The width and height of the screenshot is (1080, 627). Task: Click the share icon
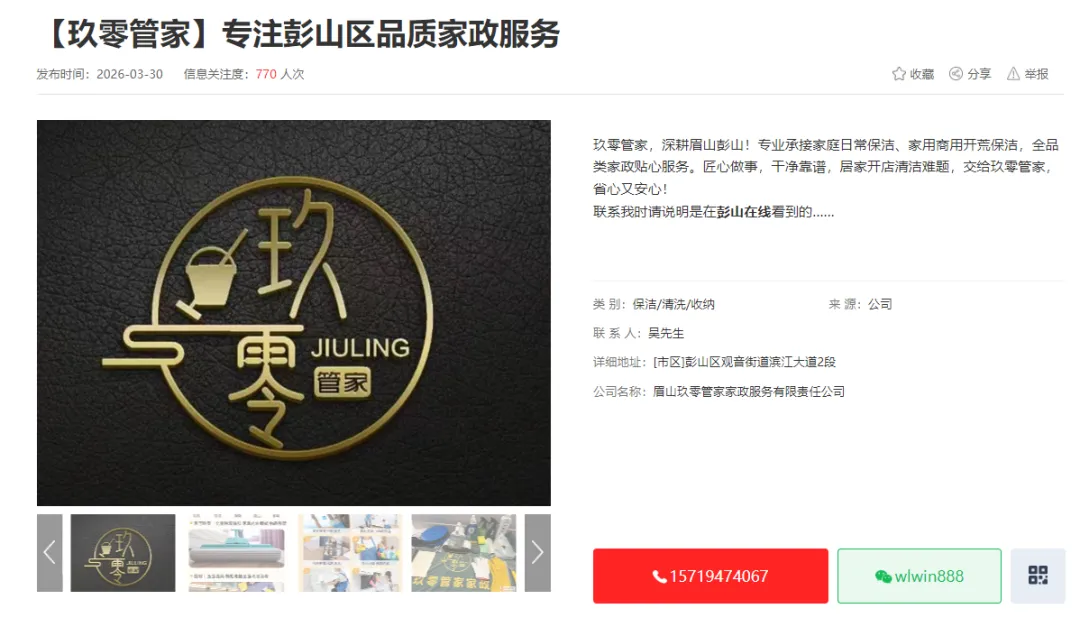point(955,74)
